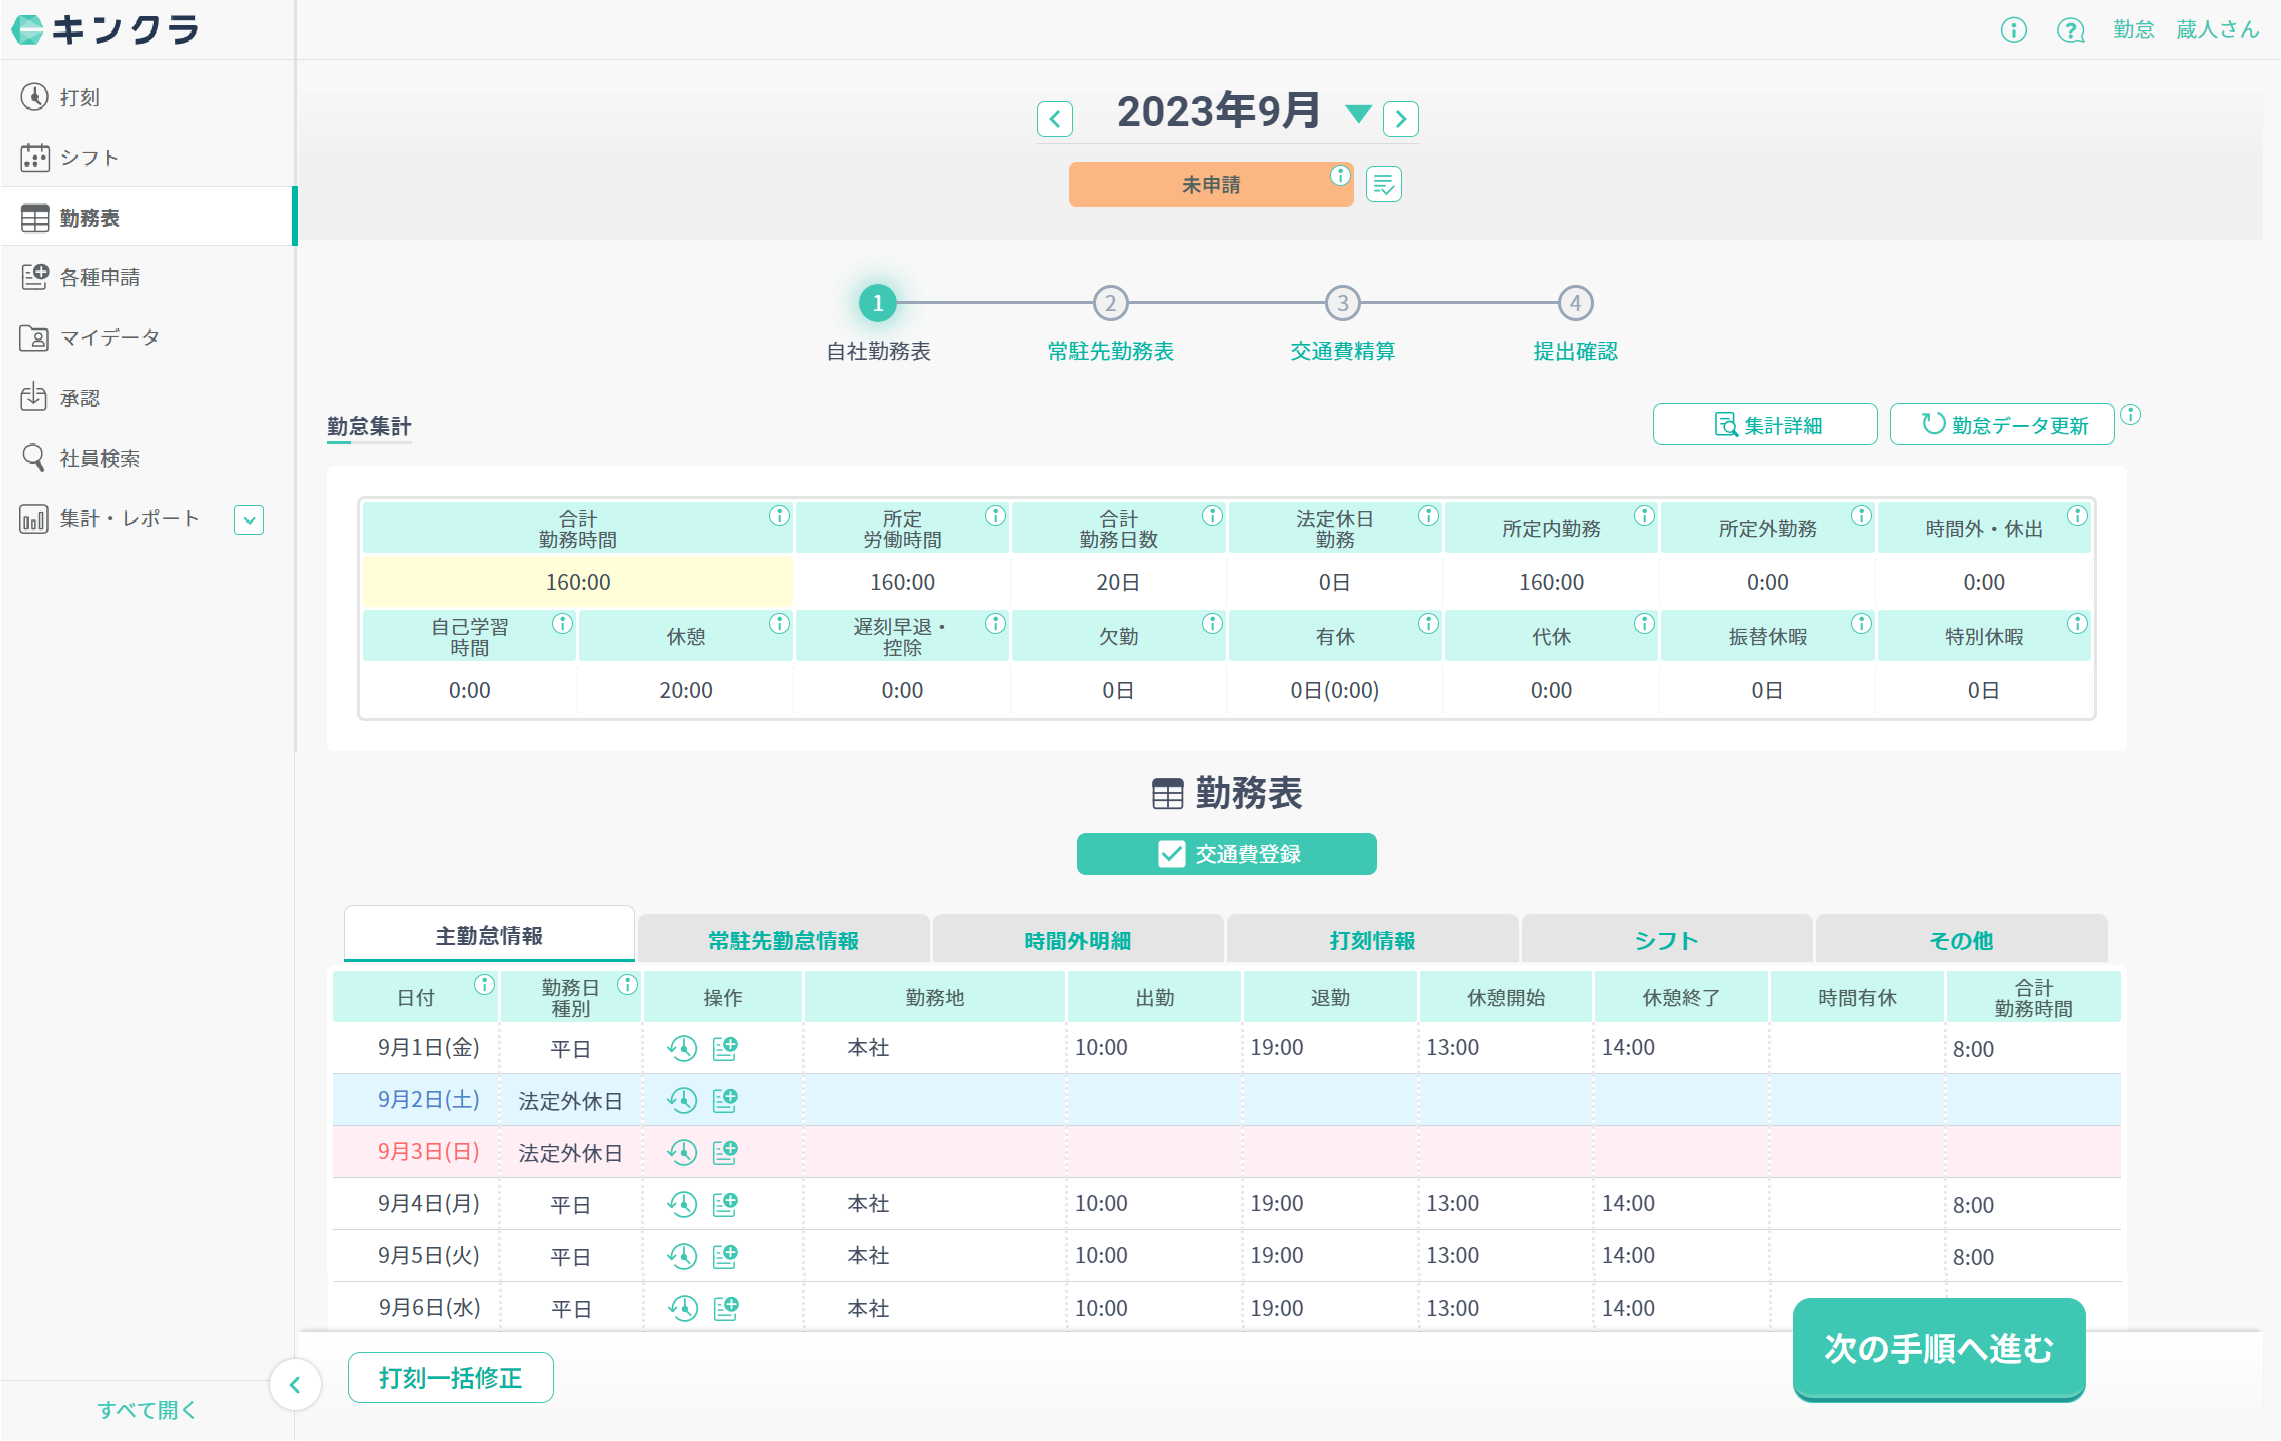Show info for 所定外勤務 header
Viewport: 2281px width, 1441px height.
click(1861, 516)
